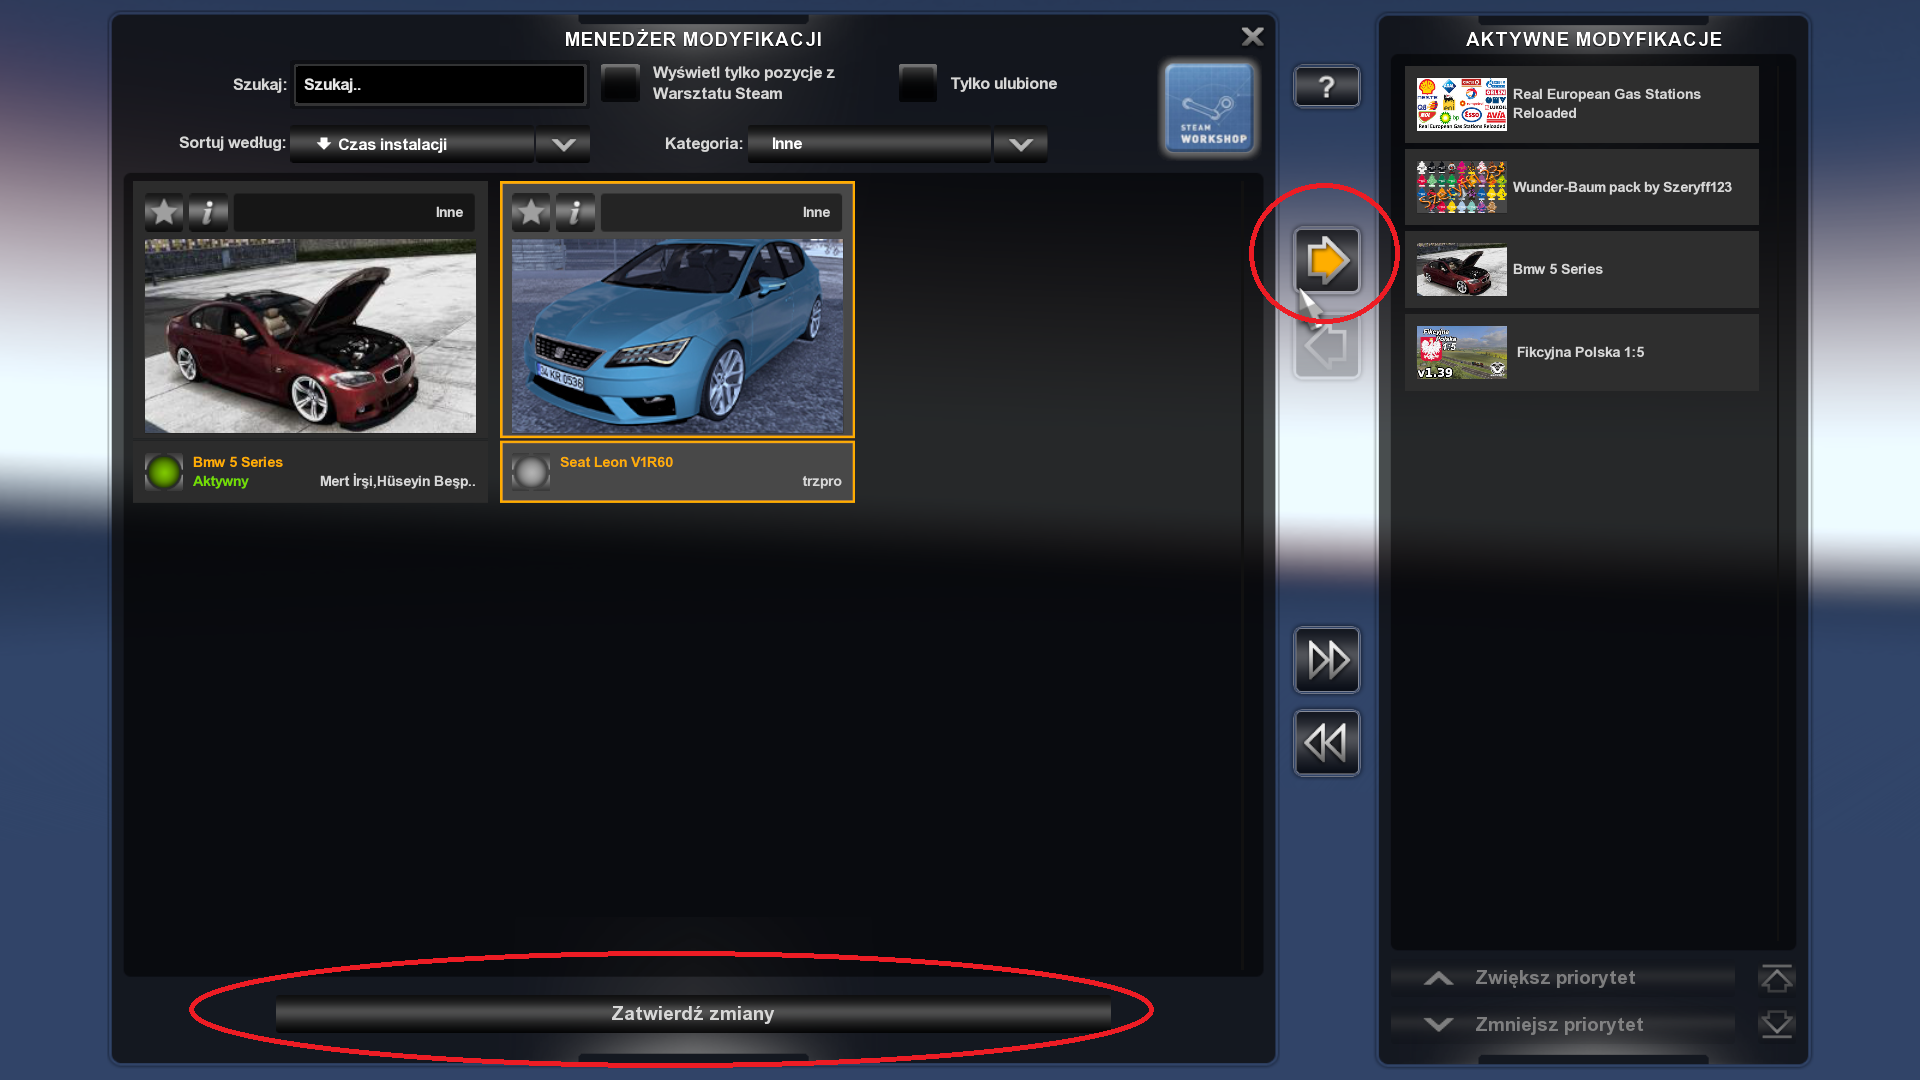Mark Bmw 5 Series as favorite star
Viewport: 1920px width, 1080px height.
[x=164, y=212]
